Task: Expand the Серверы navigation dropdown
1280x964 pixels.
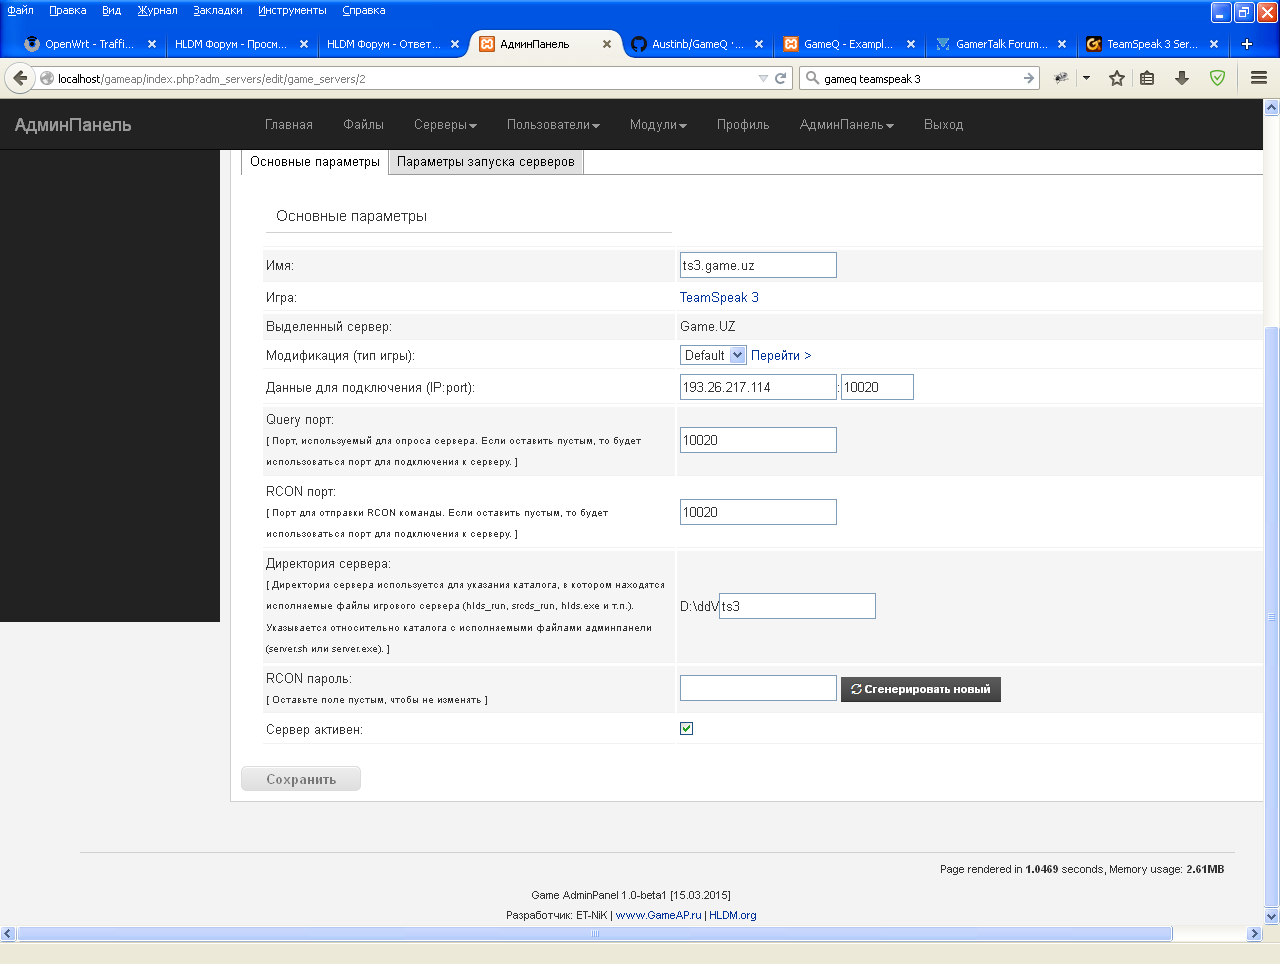Action: (x=445, y=125)
